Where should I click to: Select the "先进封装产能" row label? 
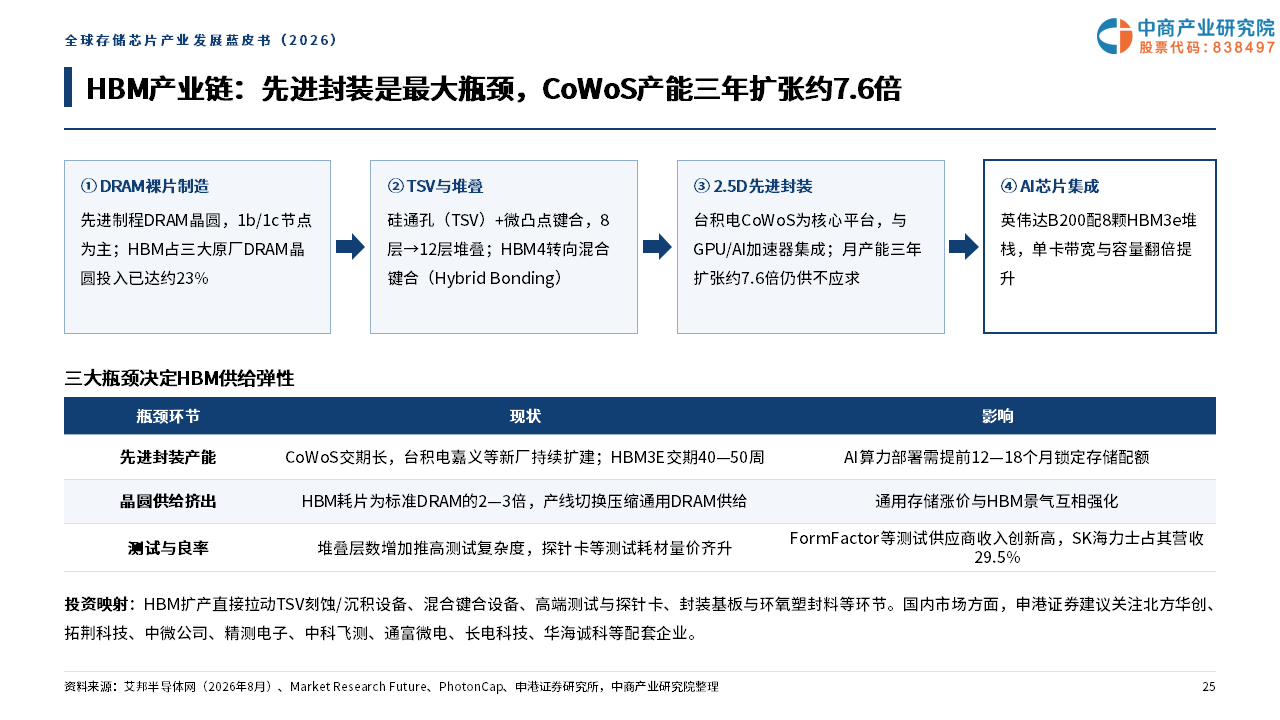click(168, 457)
